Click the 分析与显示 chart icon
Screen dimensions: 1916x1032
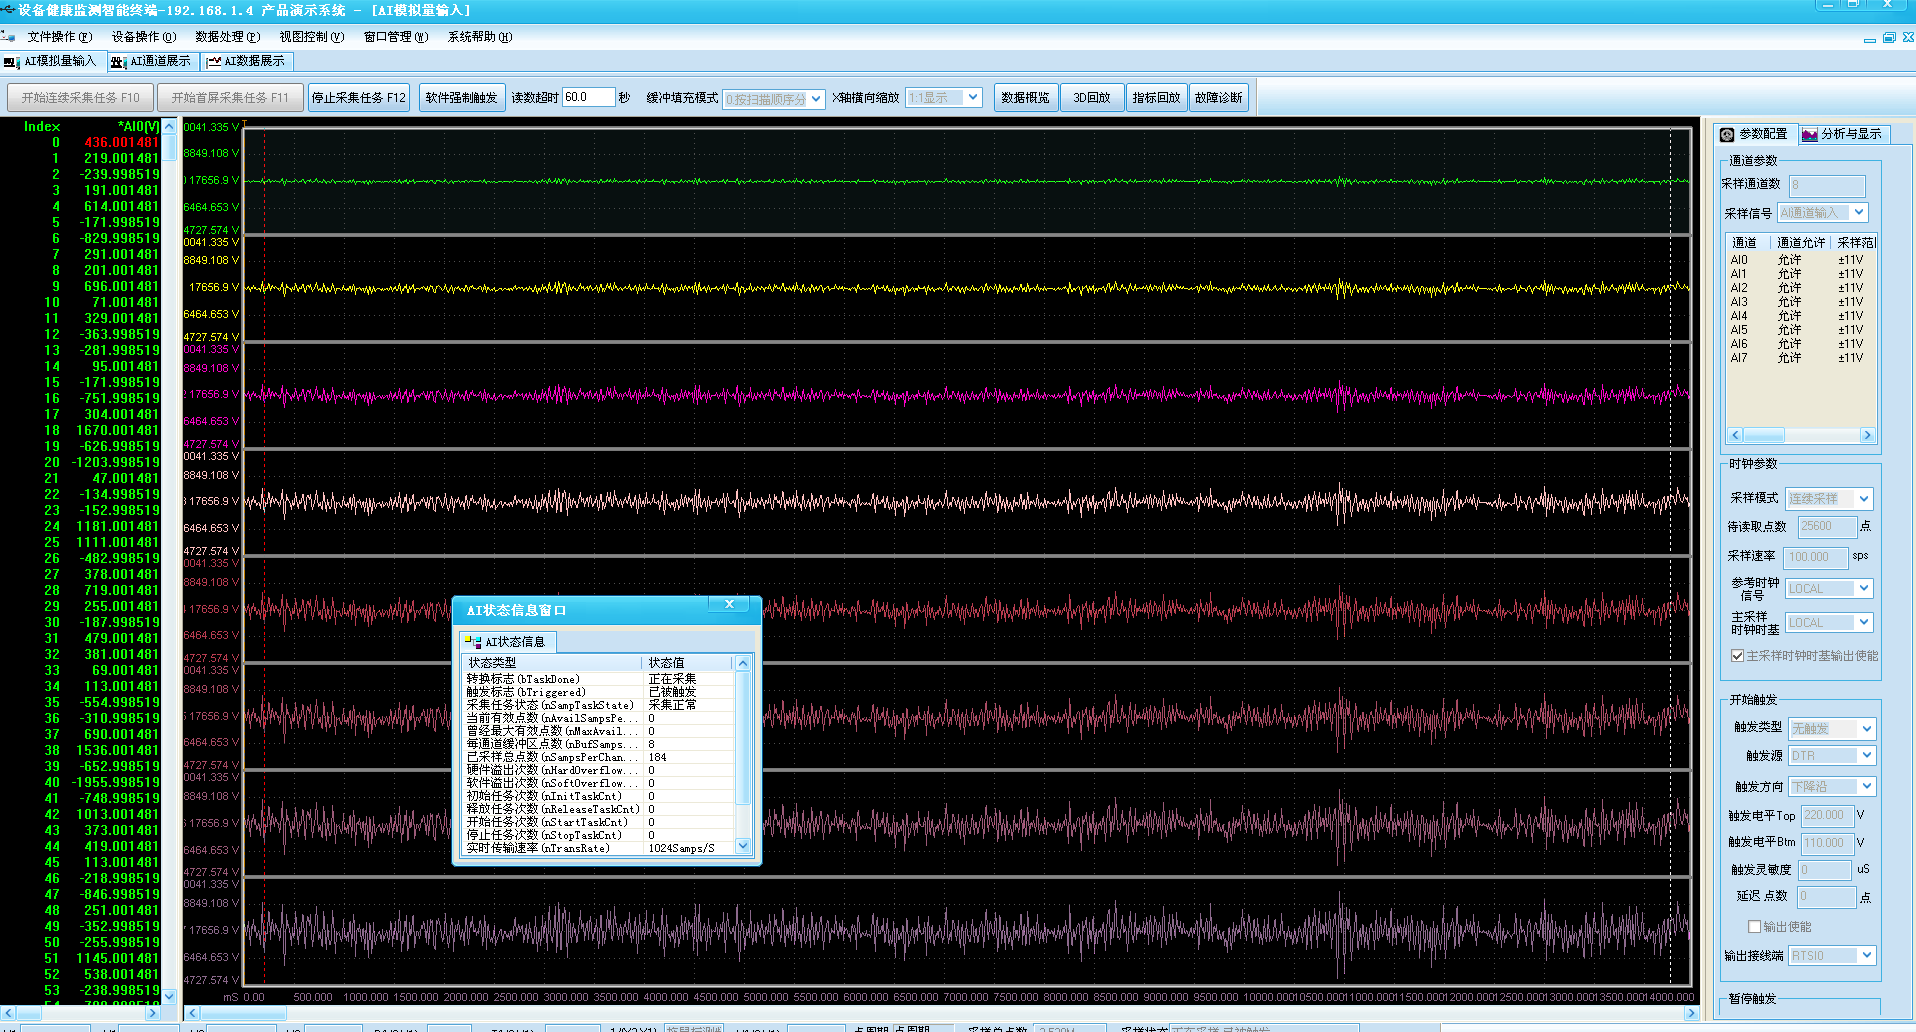coord(1809,134)
